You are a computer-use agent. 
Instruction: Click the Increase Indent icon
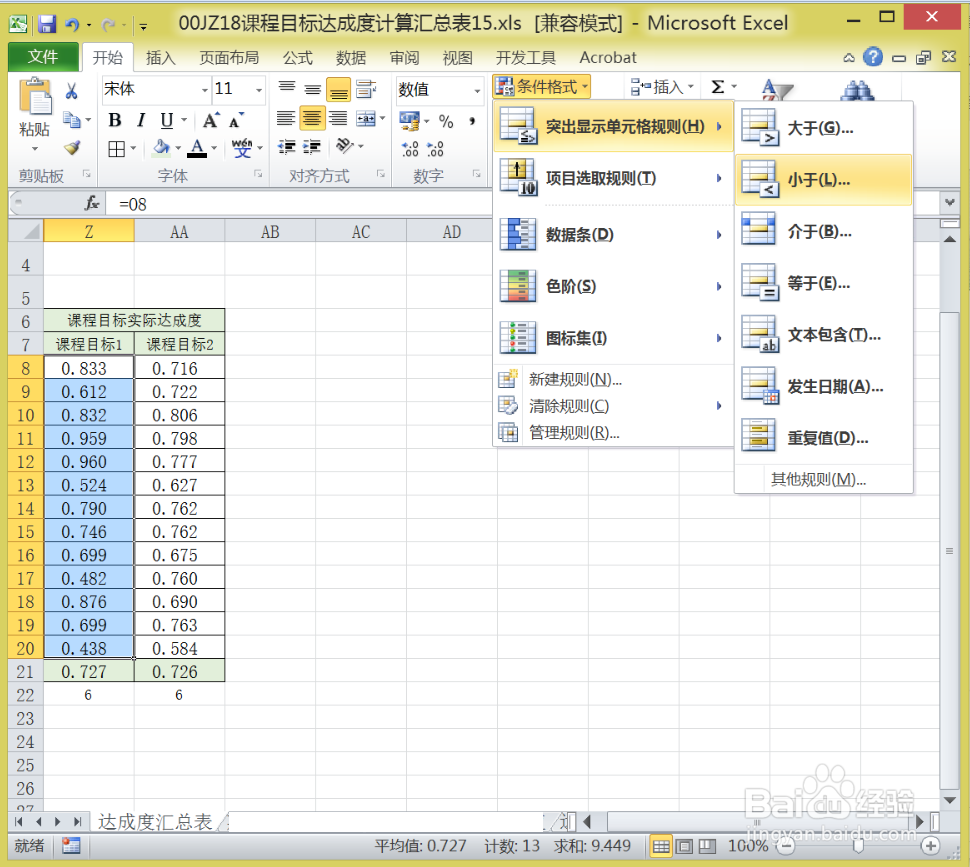(312, 147)
